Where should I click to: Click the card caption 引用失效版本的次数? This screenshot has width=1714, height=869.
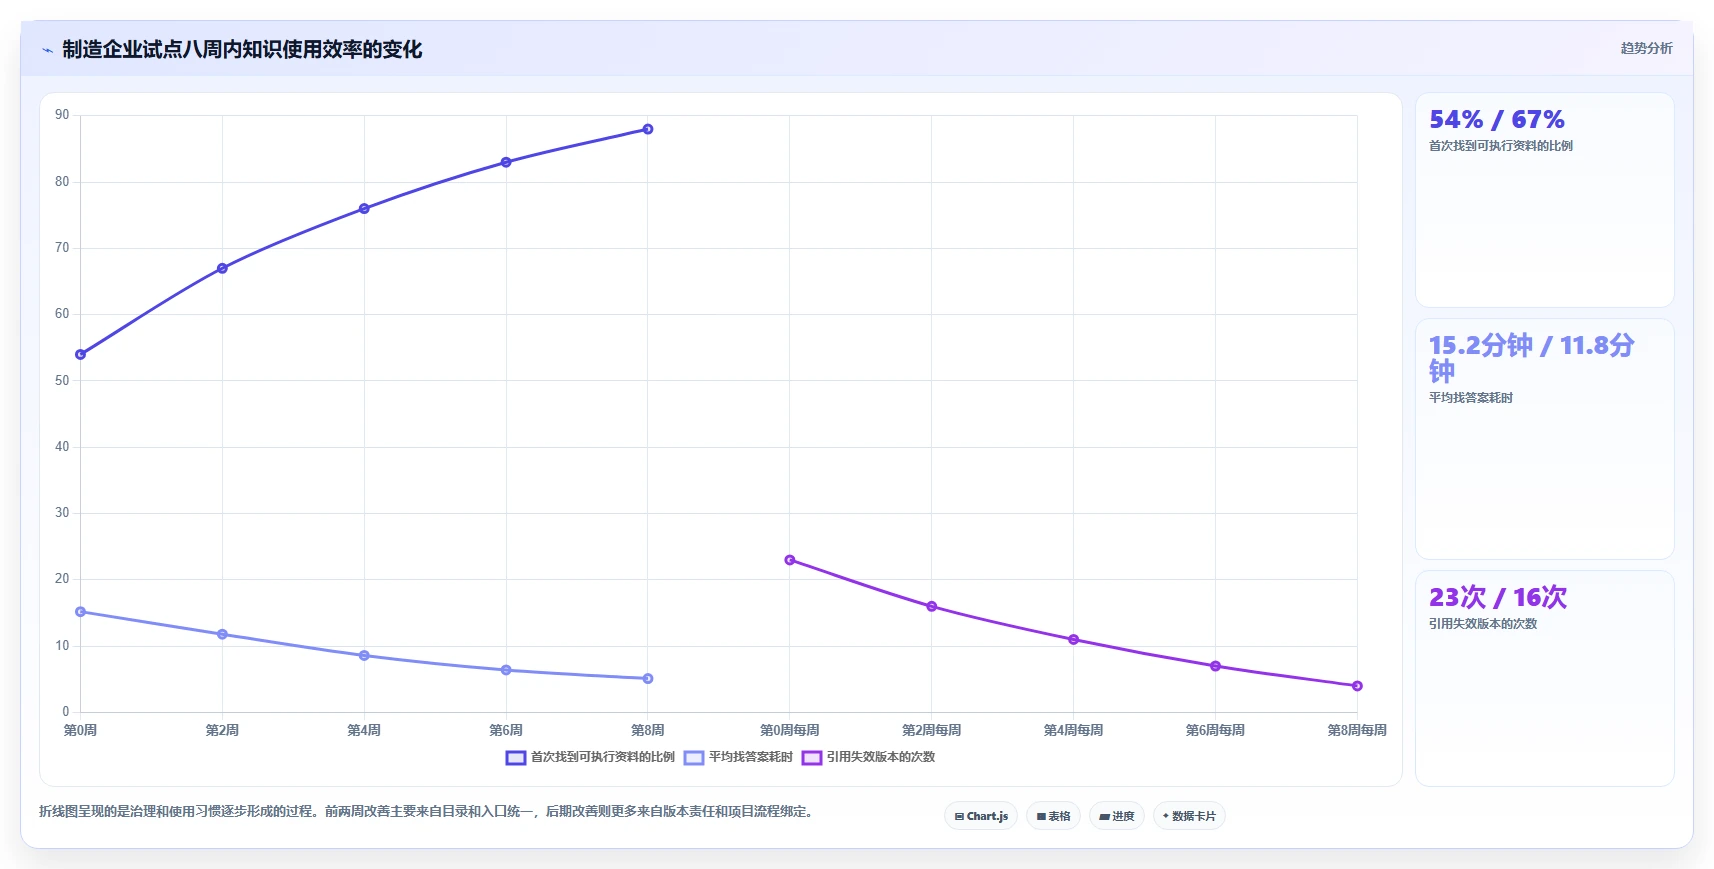click(1483, 624)
